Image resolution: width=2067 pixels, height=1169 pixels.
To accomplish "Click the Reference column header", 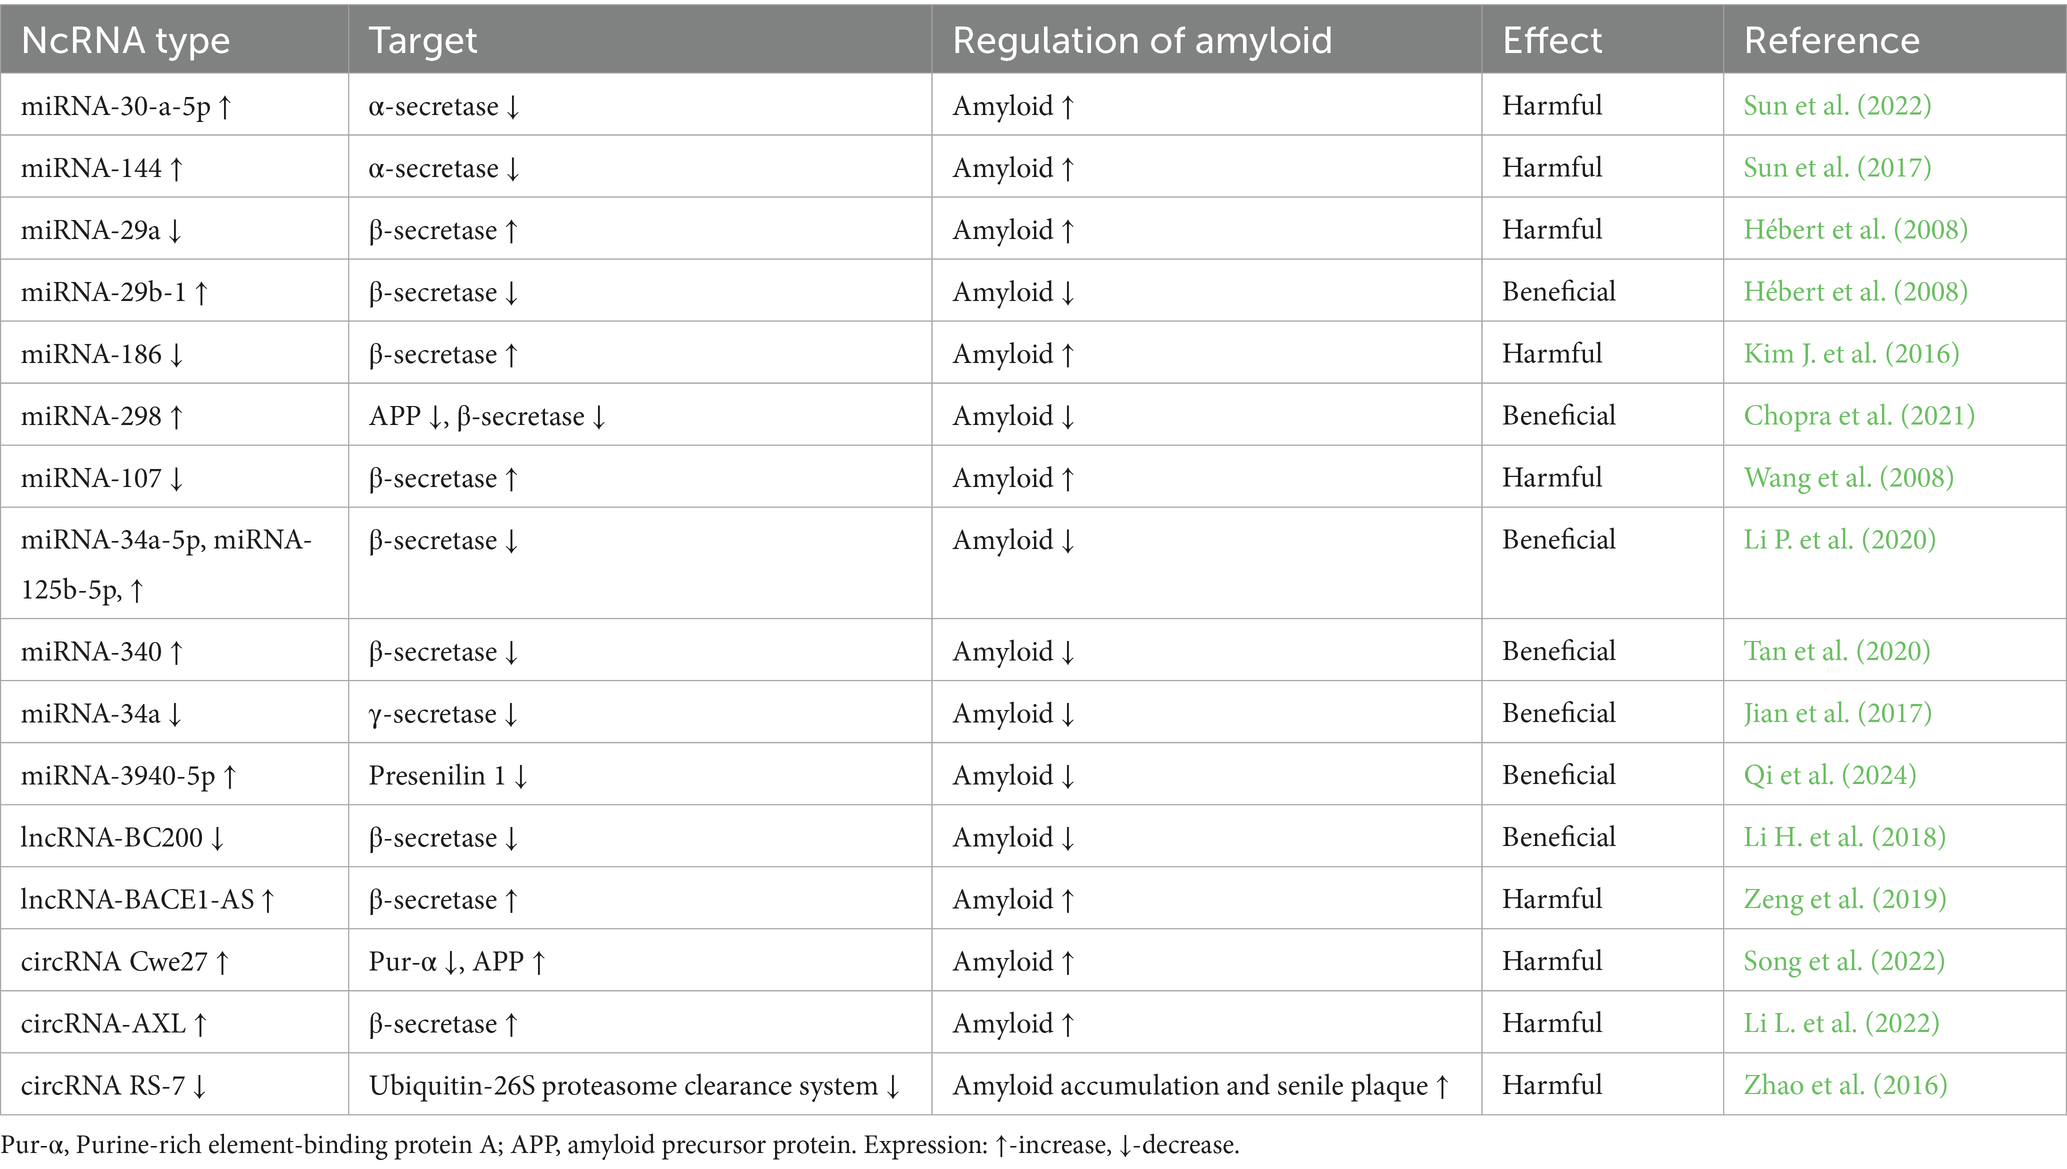I will 1832,40.
